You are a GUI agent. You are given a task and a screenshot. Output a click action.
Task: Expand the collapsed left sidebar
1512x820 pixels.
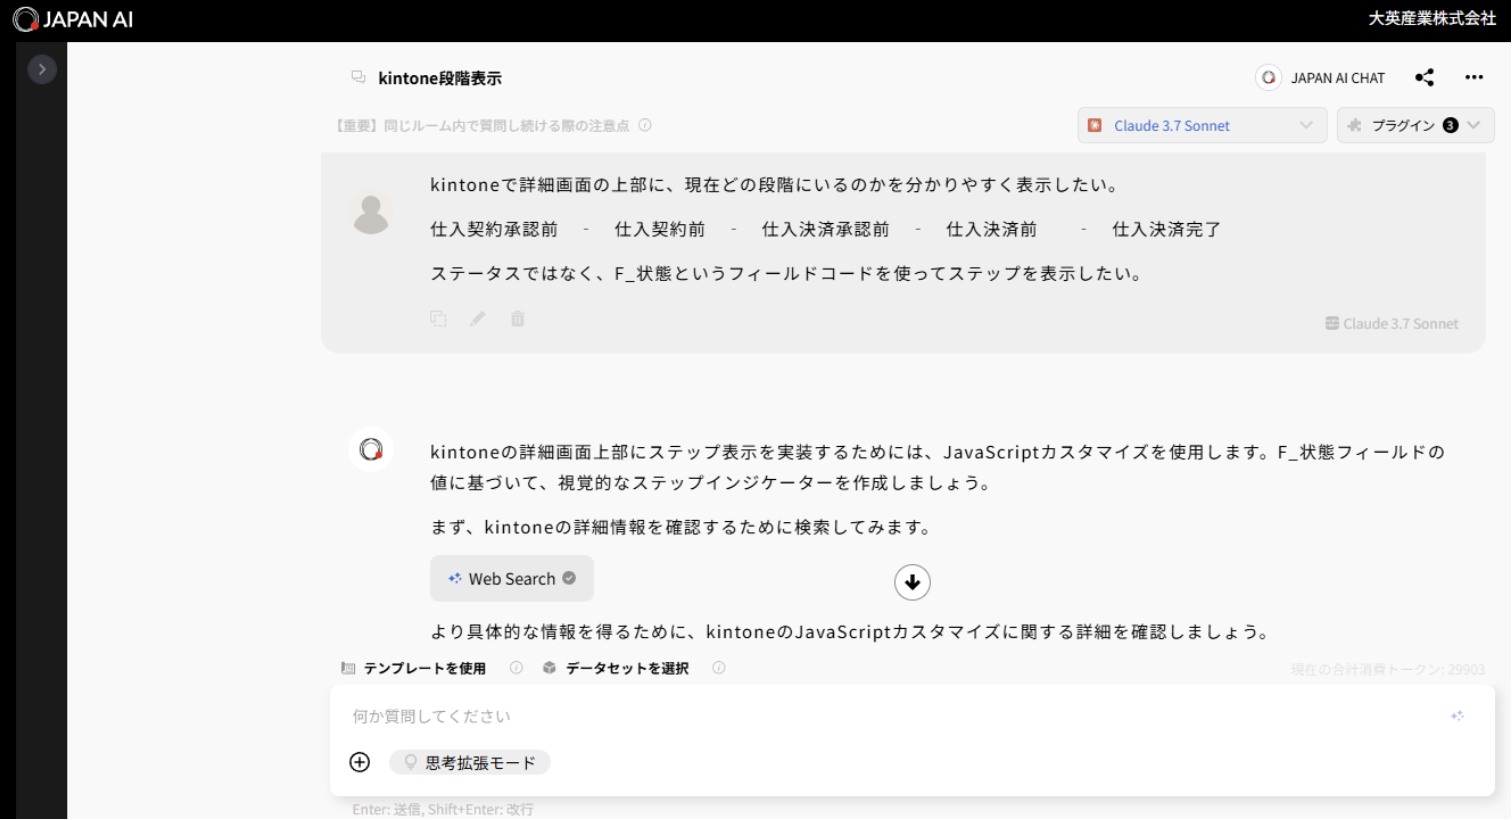[x=42, y=69]
